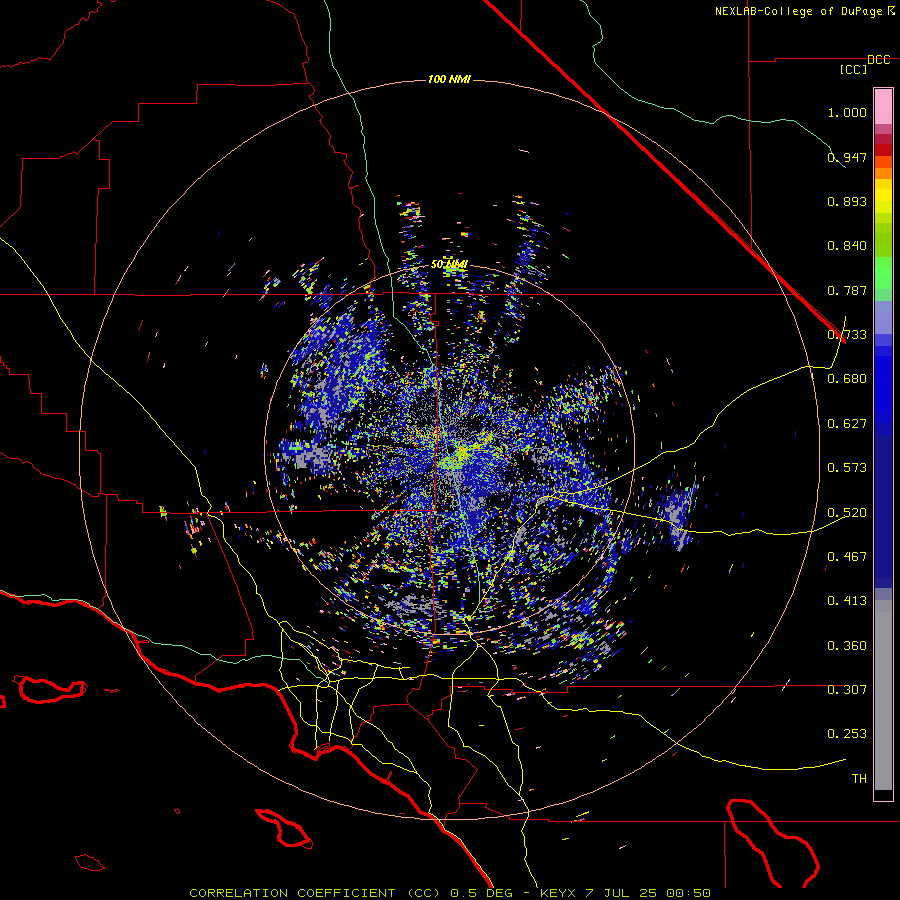Pick the pink segment of the color bar

click(x=883, y=106)
